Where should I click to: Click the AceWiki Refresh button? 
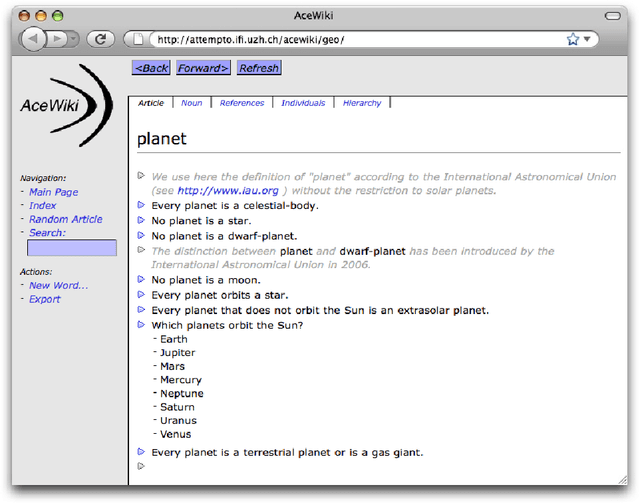coord(259,68)
